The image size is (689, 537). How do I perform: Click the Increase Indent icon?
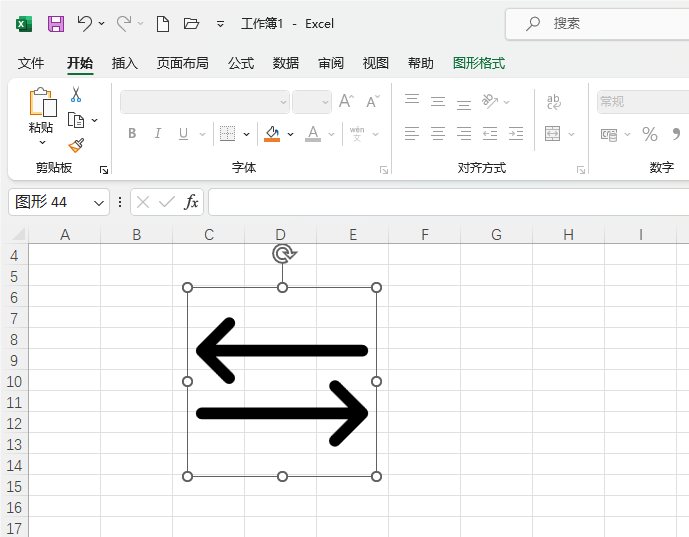coord(516,134)
